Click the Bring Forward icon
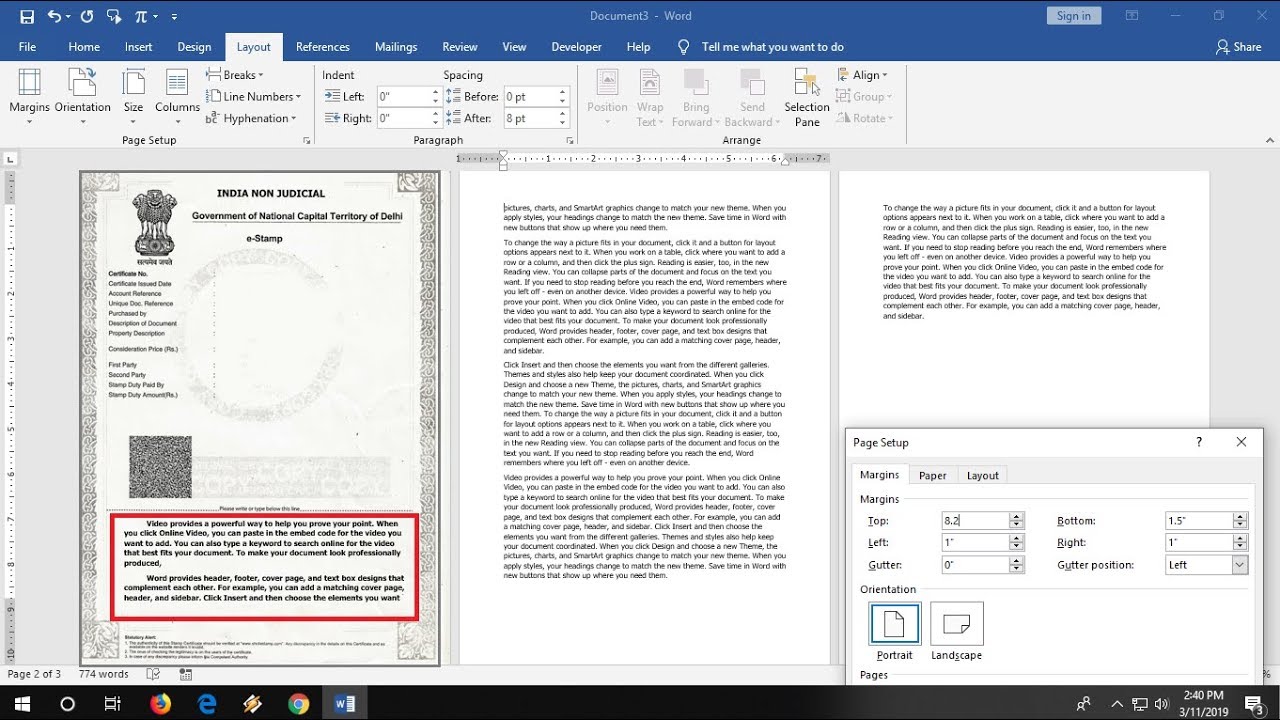 [x=696, y=97]
